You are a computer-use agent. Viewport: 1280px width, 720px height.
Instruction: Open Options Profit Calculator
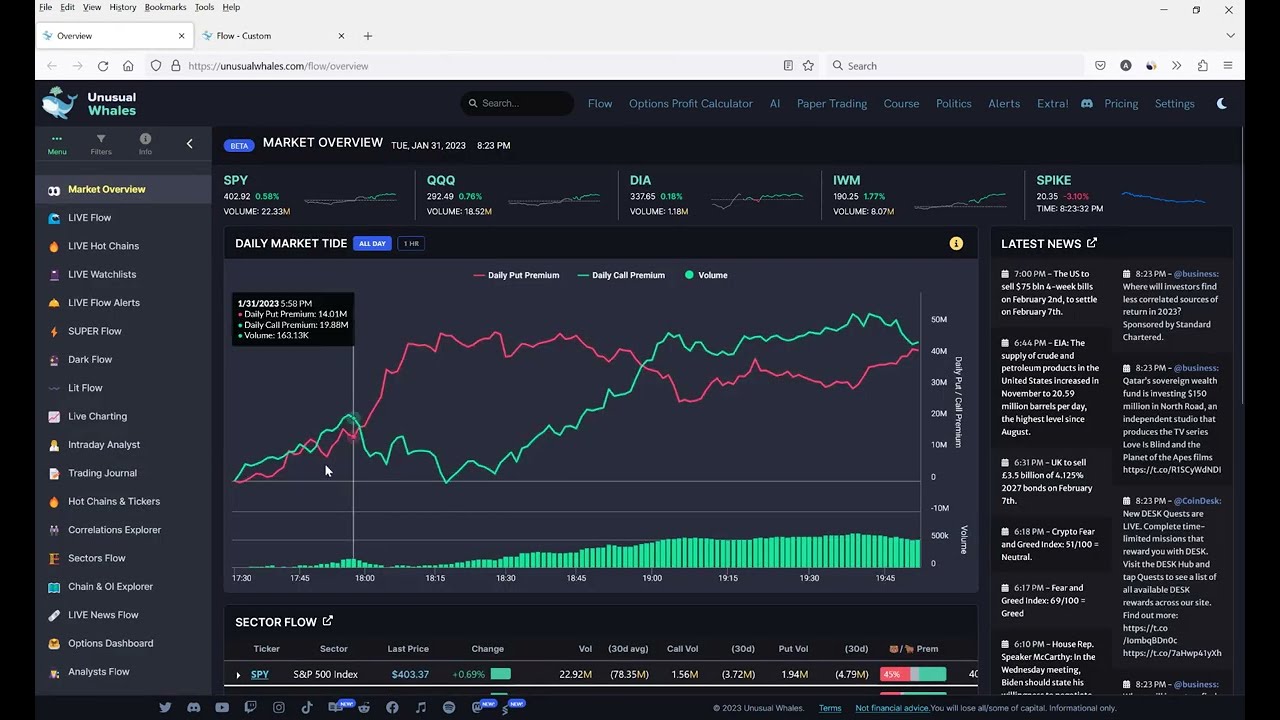click(691, 103)
